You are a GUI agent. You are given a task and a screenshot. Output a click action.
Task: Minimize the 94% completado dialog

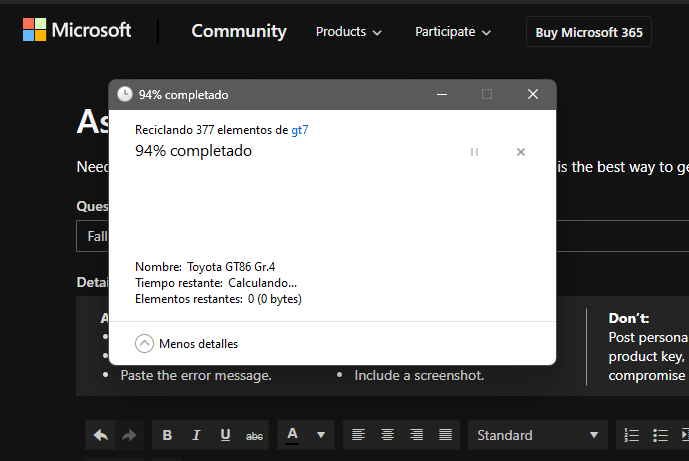pyautogui.click(x=442, y=94)
